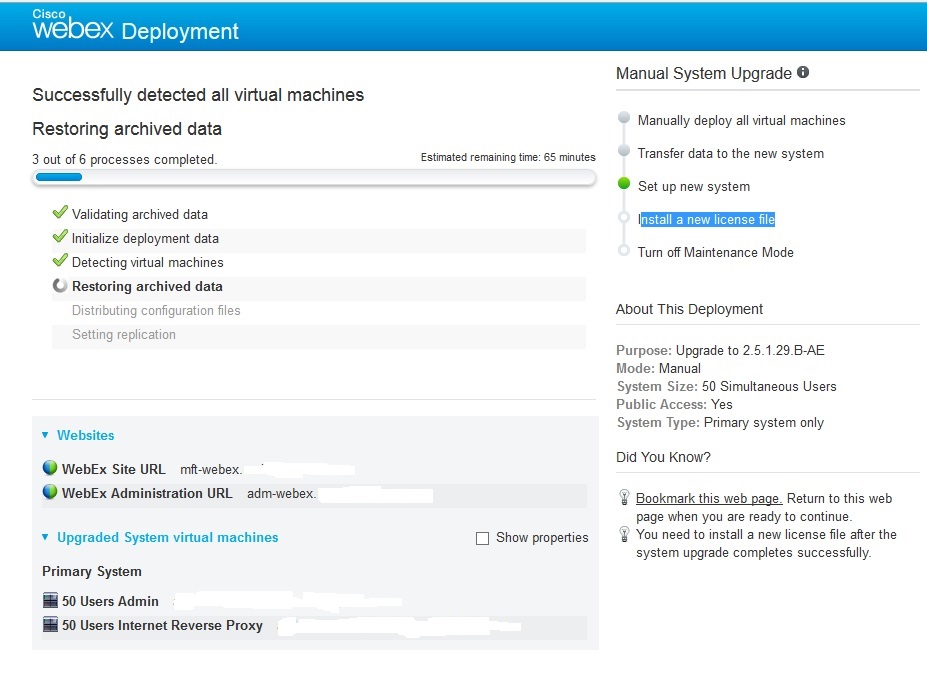Click the Distributing configuration files row

coord(319,310)
